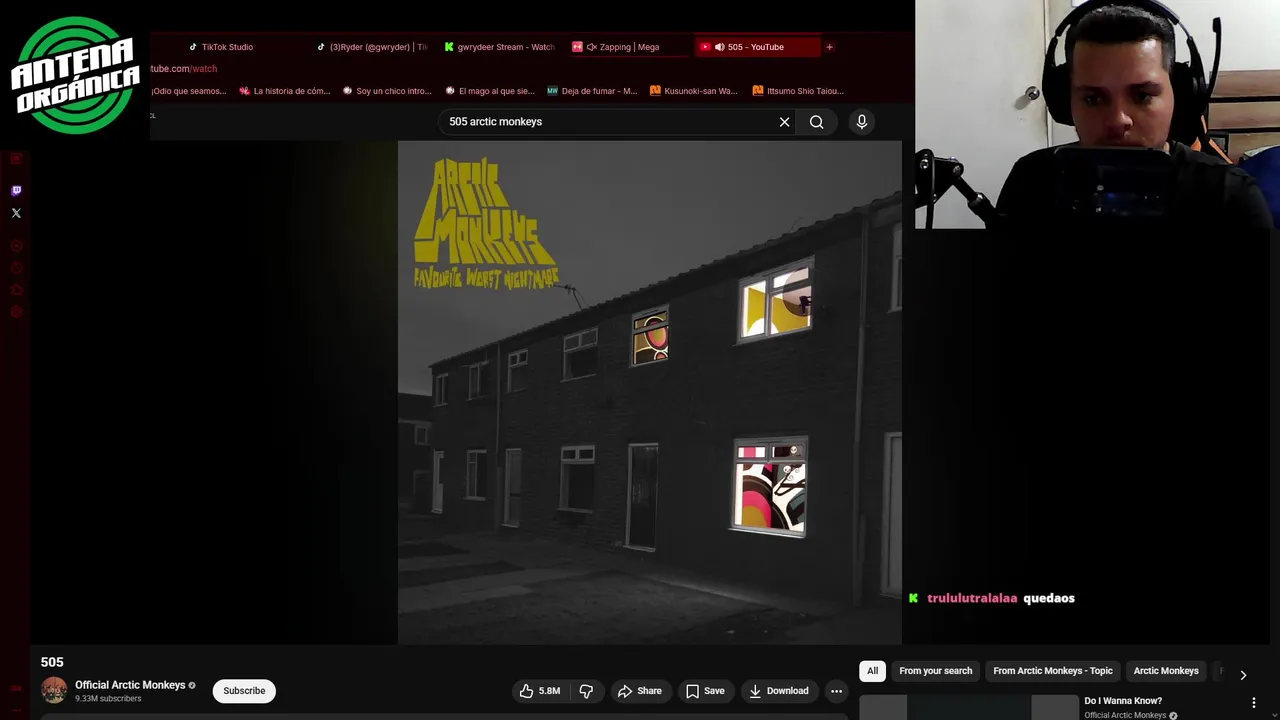Screen dimensions: 1280x720
Task: Click the 505 video title text
Action: click(x=52, y=662)
